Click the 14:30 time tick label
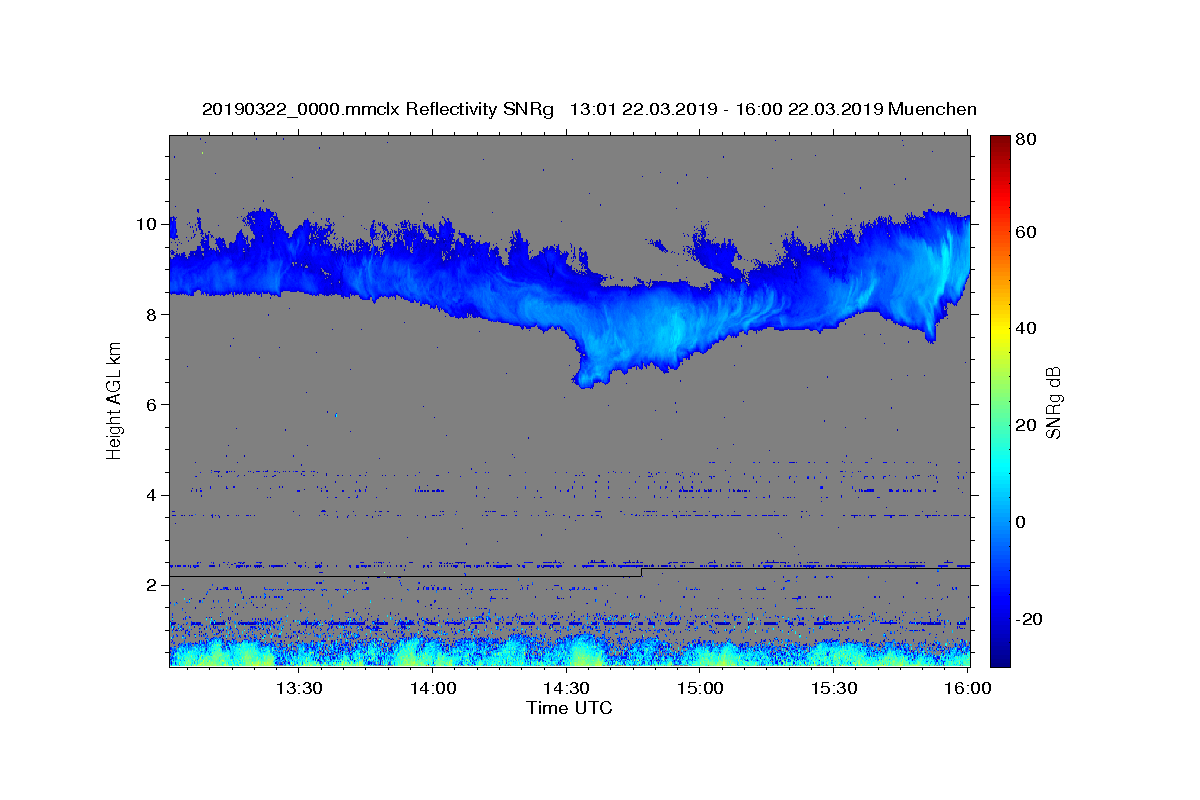This screenshot has height=800, width=1200. click(566, 688)
